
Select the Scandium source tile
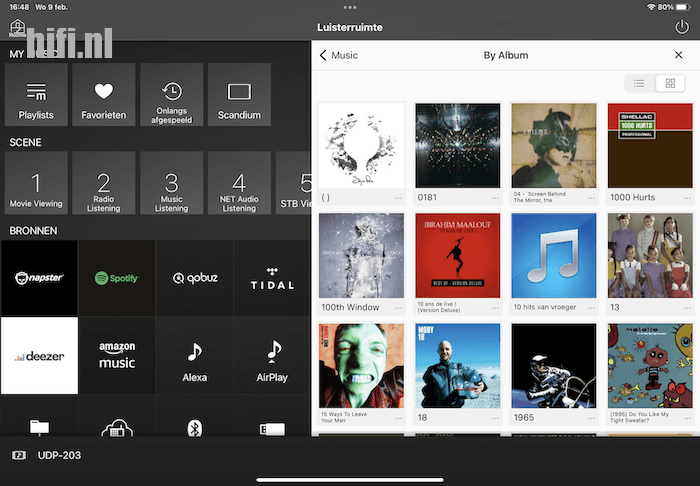pos(239,95)
